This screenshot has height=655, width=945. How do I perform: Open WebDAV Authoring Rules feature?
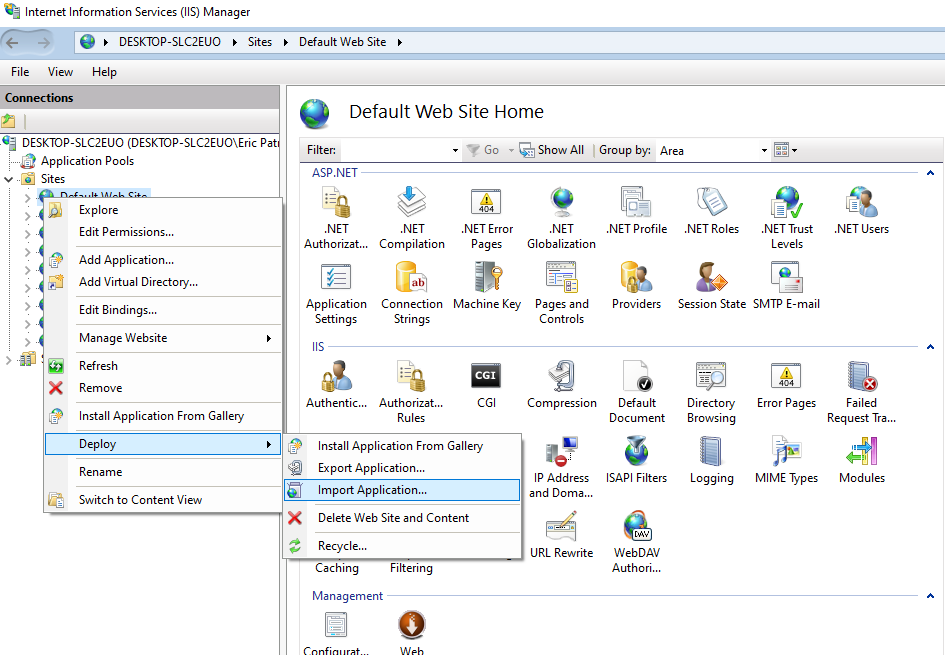pyautogui.click(x=636, y=542)
